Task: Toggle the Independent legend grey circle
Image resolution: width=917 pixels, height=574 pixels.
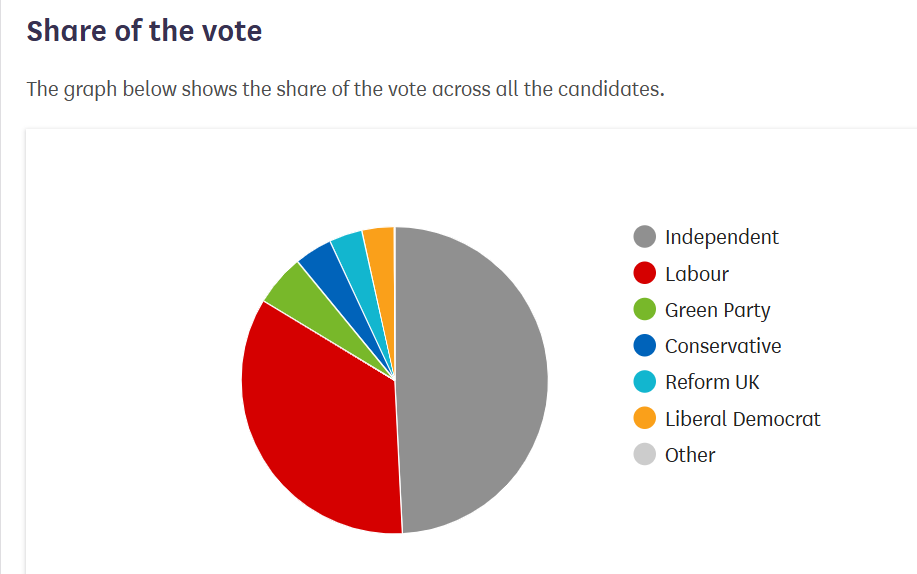Action: (x=645, y=237)
